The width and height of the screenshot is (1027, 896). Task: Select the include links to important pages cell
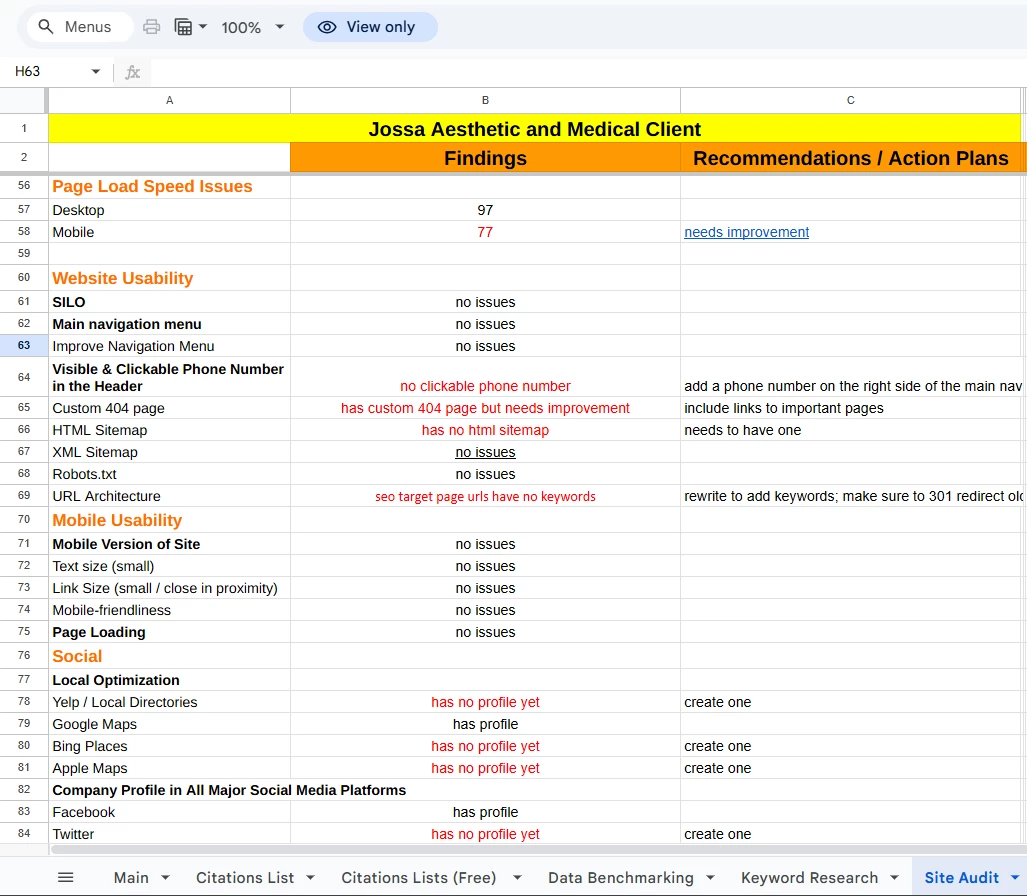[x=850, y=408]
